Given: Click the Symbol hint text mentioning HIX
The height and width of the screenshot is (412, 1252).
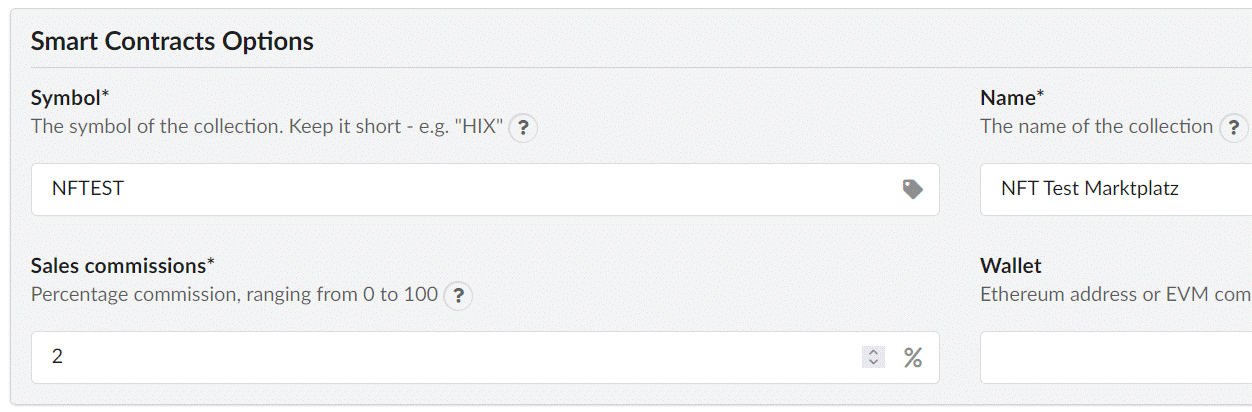Looking at the screenshot, I should (267, 127).
